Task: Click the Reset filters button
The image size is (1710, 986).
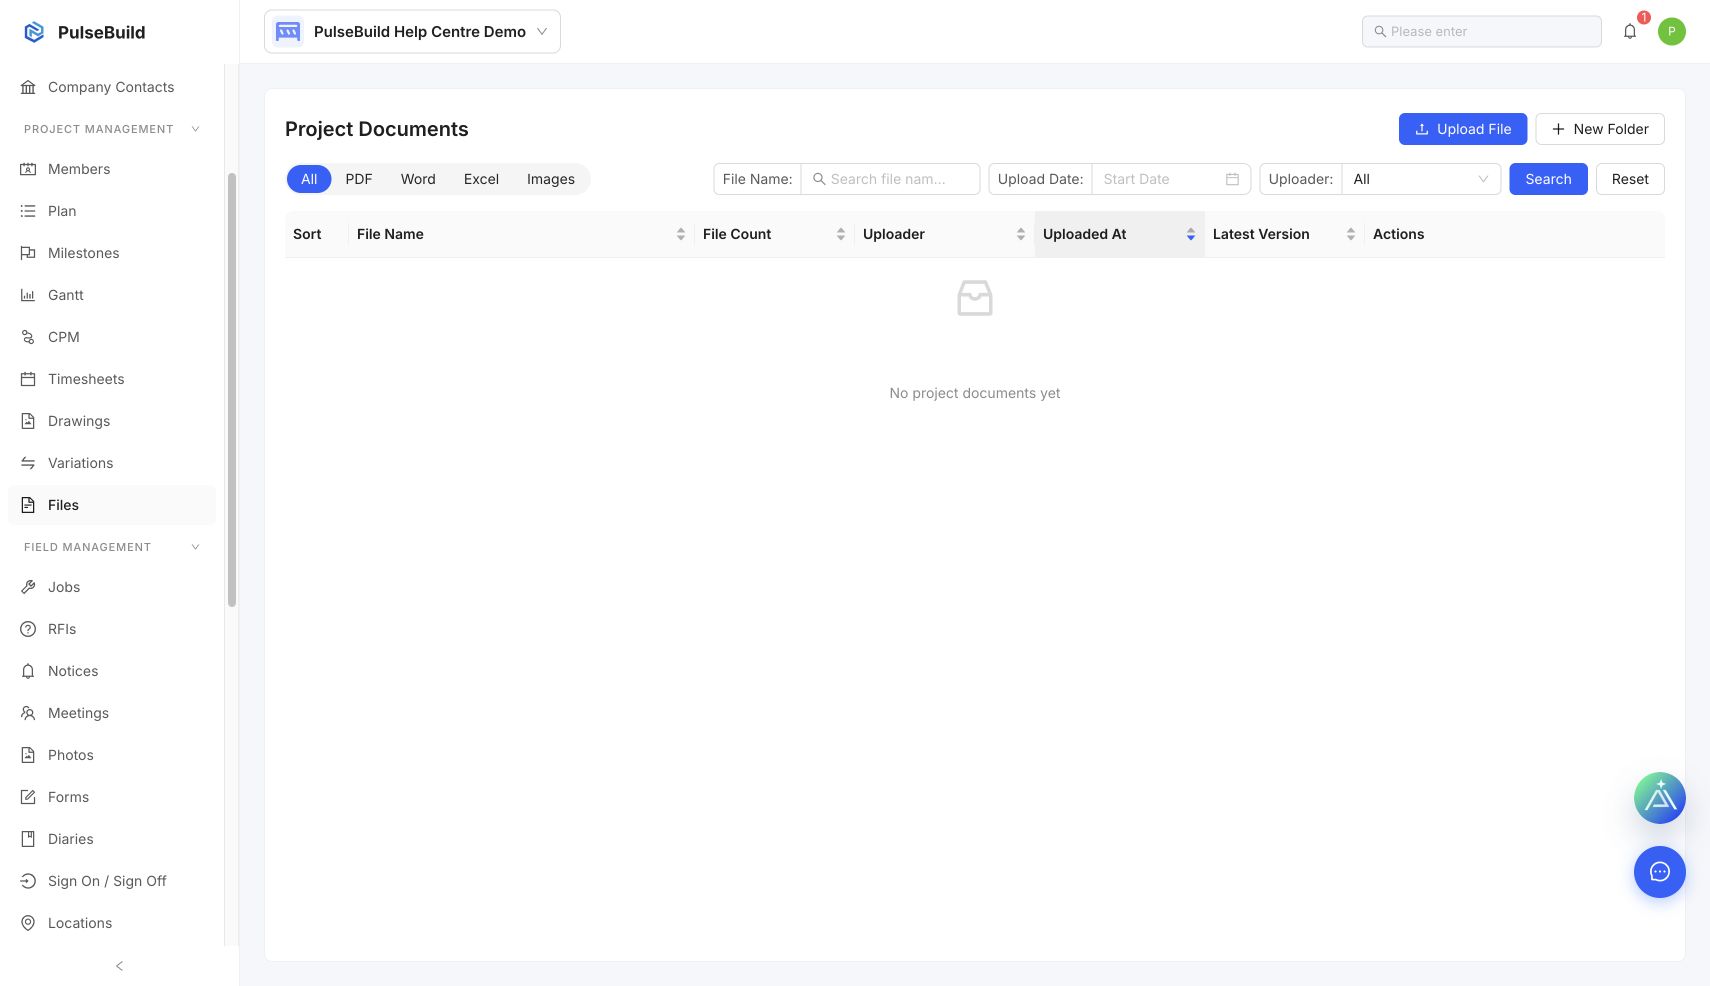Action: click(1630, 179)
